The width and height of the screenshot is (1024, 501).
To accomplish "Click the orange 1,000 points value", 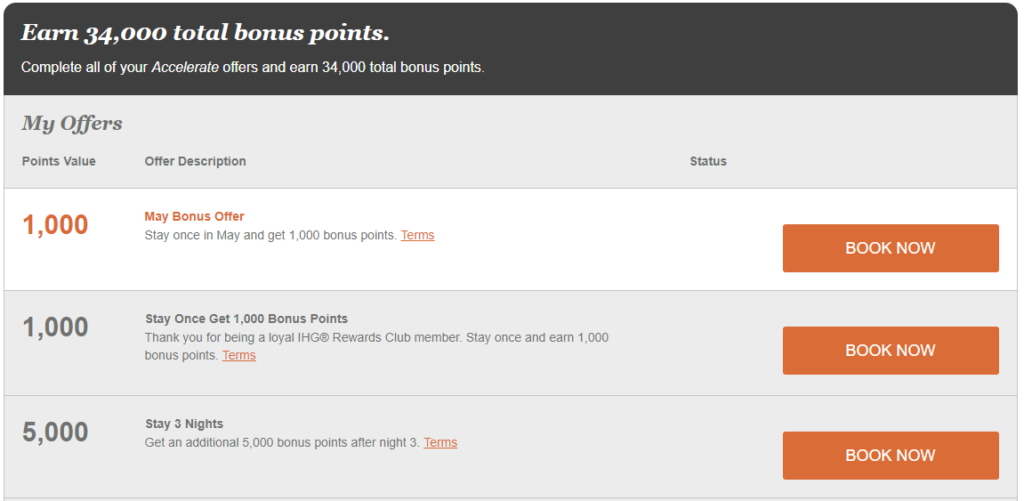I will [55, 225].
